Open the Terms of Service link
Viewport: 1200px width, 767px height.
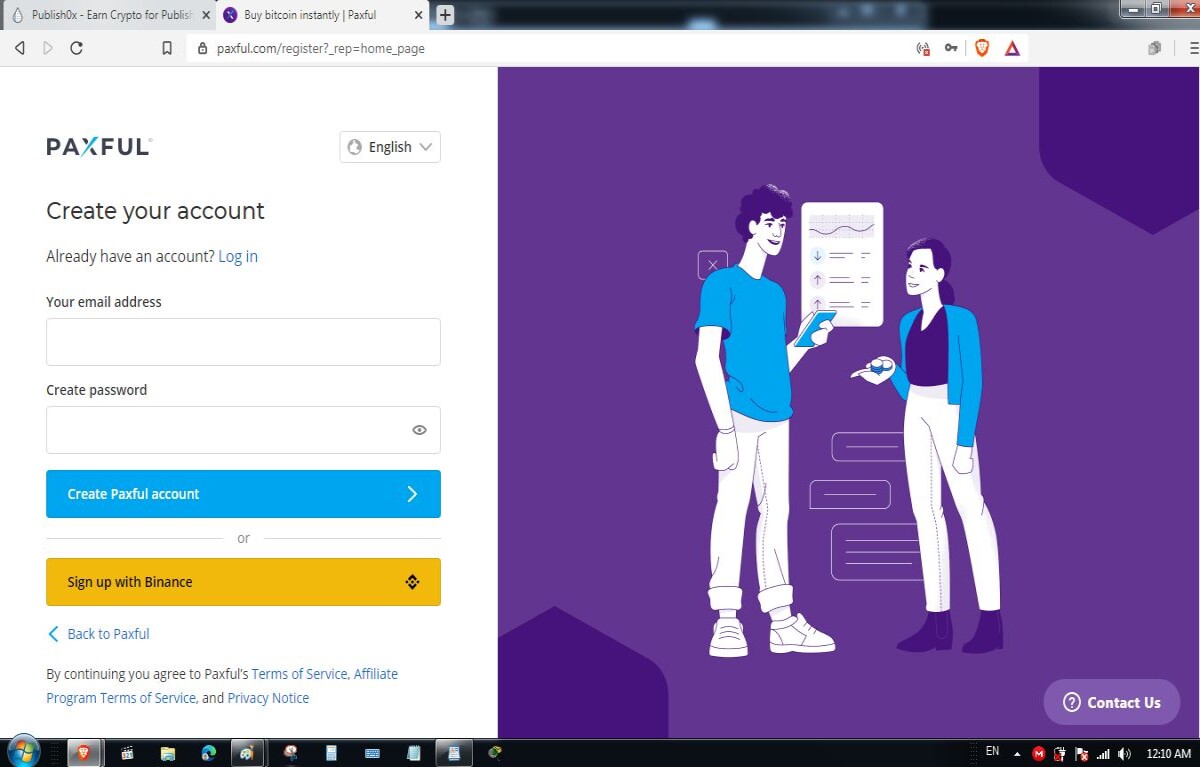pos(299,674)
